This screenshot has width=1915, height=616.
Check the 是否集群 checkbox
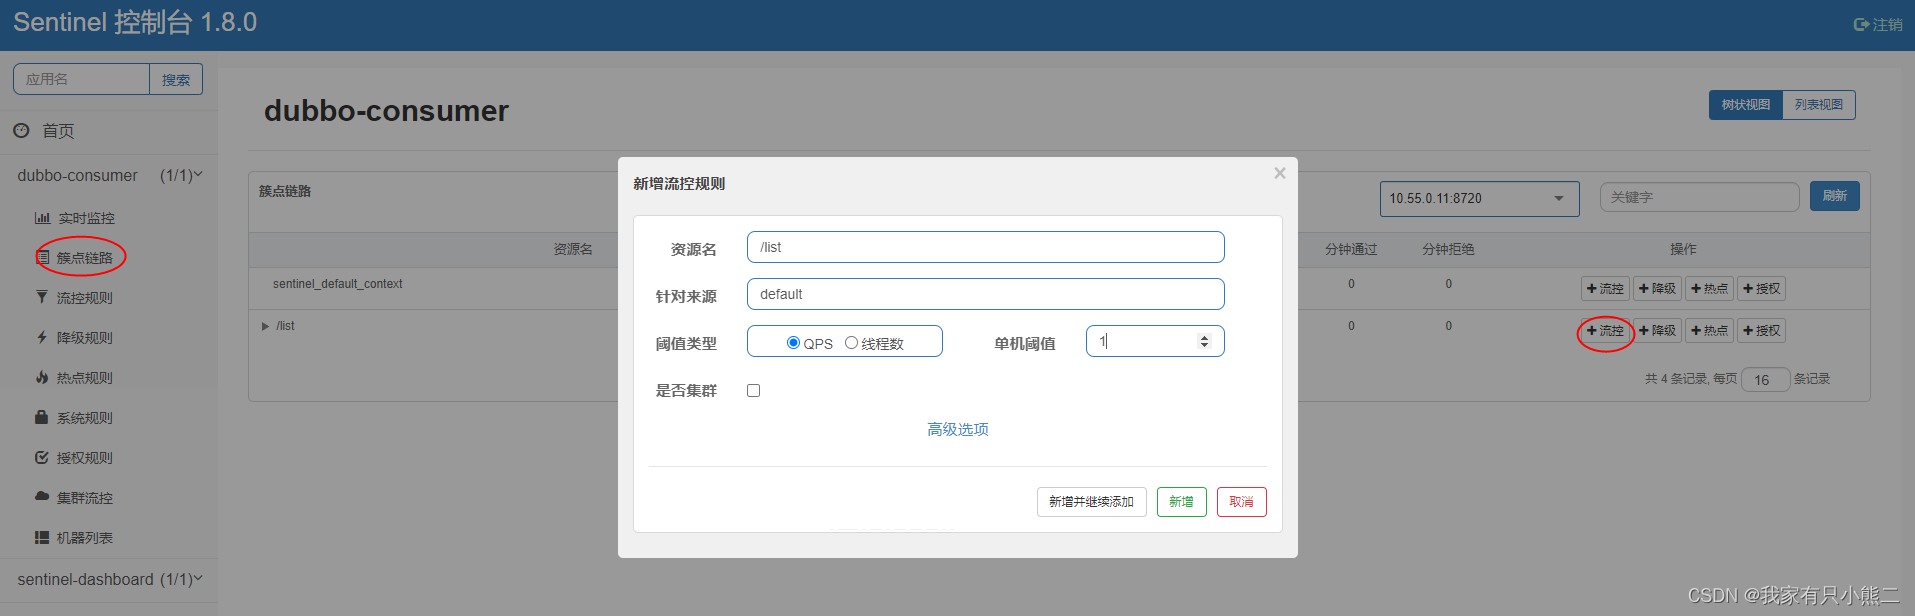click(754, 391)
